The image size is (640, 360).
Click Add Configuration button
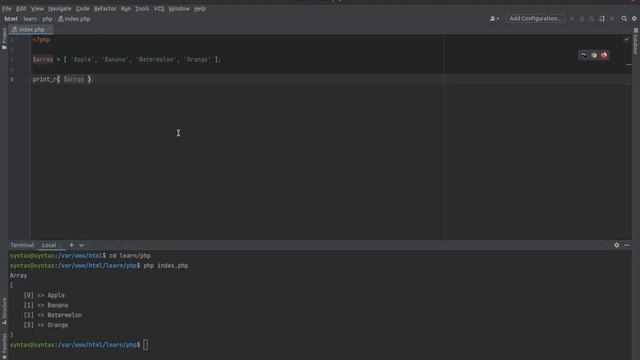click(536, 19)
